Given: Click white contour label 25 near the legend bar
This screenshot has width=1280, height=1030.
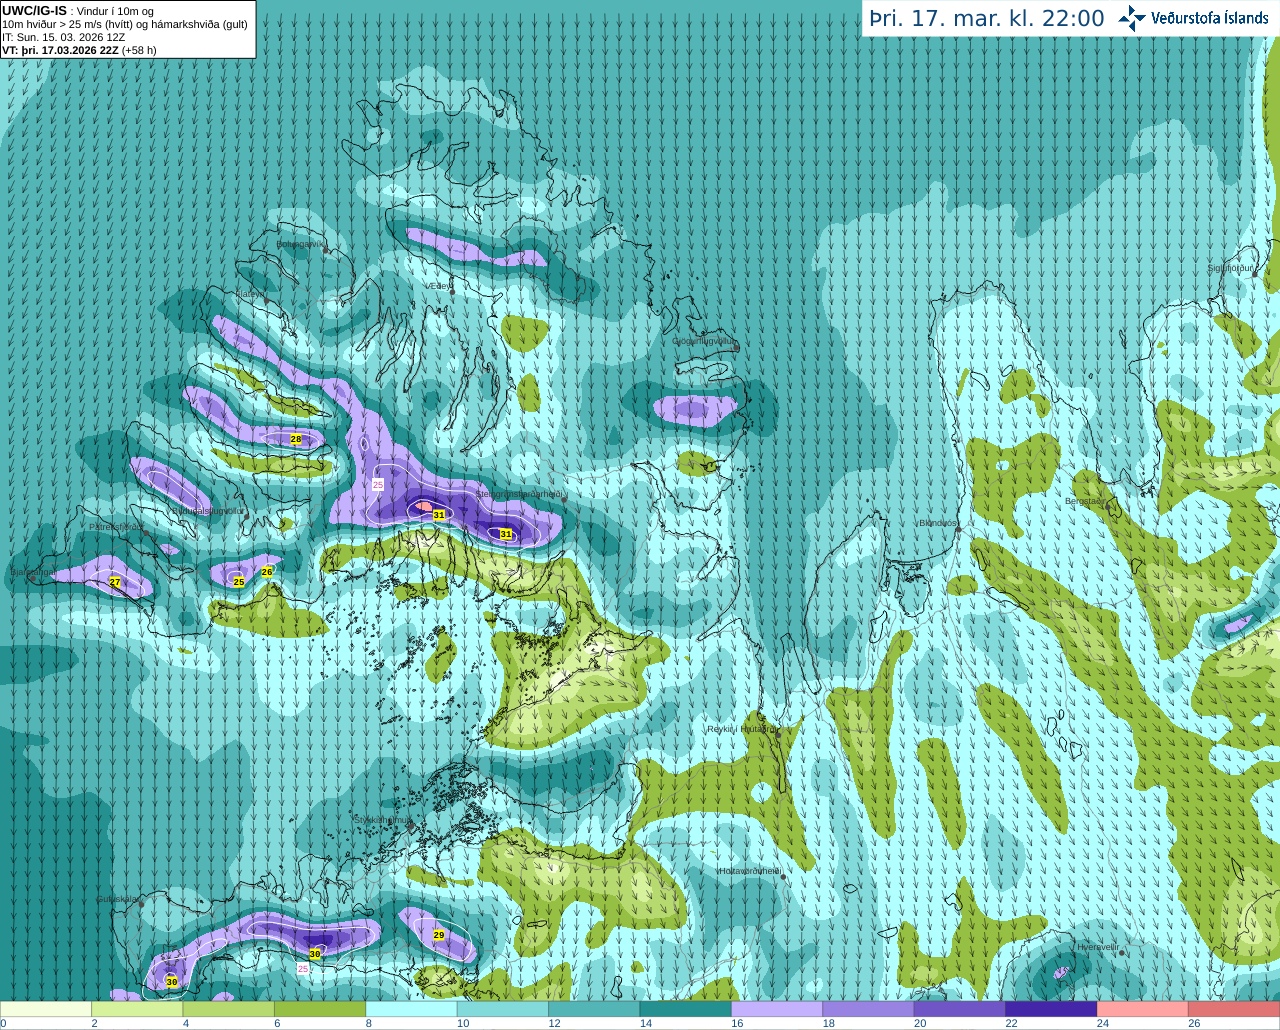Looking at the screenshot, I should (x=303, y=969).
